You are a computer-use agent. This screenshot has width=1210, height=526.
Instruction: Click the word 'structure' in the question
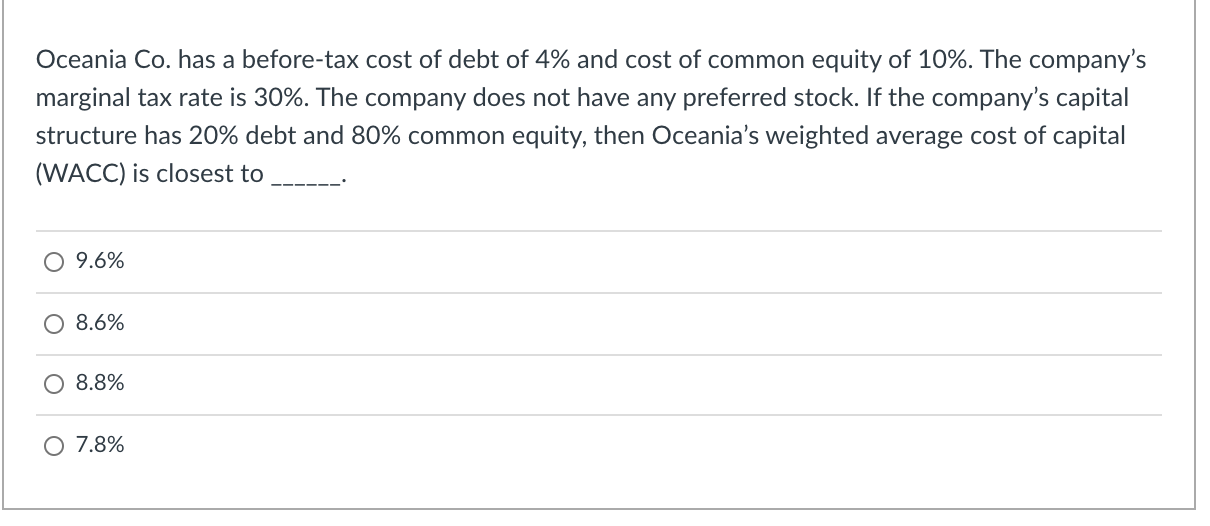[80, 136]
